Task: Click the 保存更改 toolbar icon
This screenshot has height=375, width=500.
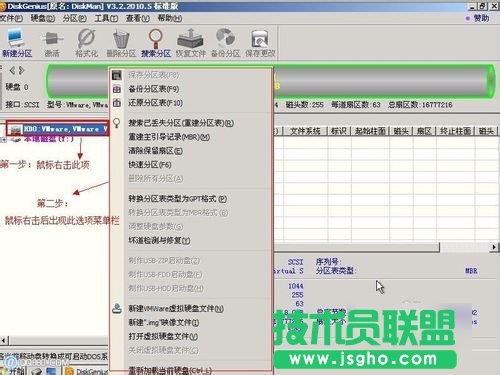Action: 260,43
